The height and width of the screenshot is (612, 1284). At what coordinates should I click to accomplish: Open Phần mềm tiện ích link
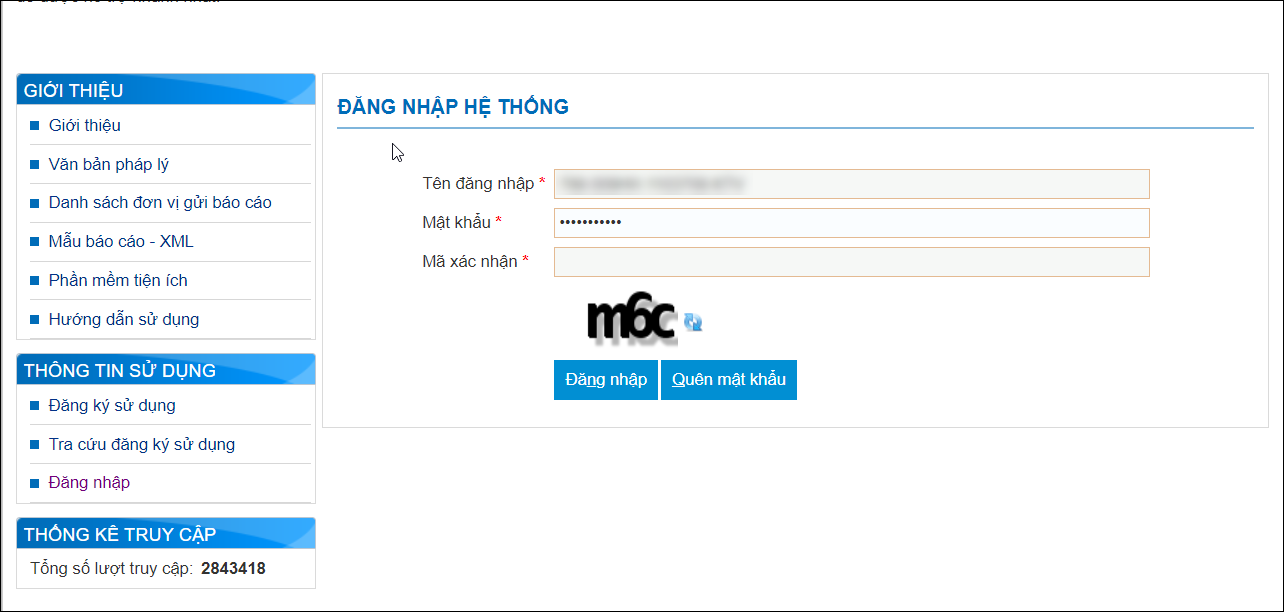(118, 280)
